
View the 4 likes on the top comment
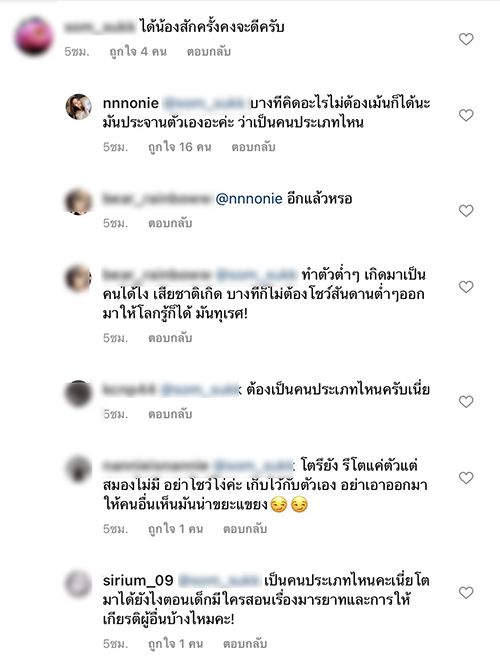click(x=138, y=52)
